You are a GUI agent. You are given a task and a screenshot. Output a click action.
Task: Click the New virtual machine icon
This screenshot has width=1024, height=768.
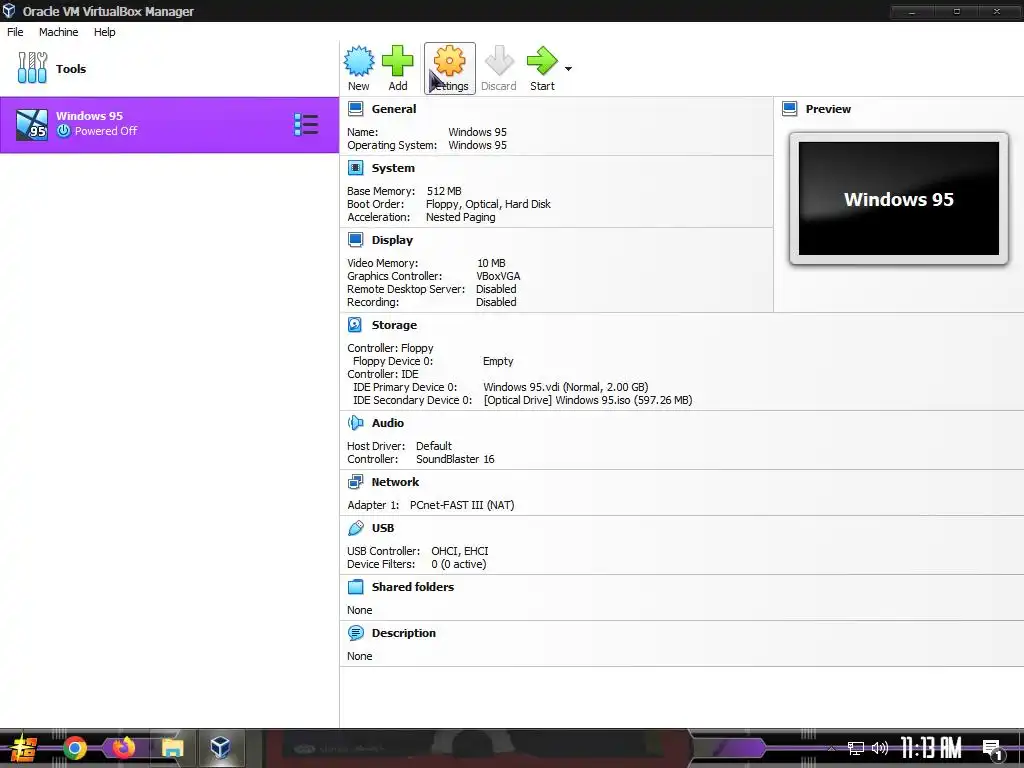point(359,61)
